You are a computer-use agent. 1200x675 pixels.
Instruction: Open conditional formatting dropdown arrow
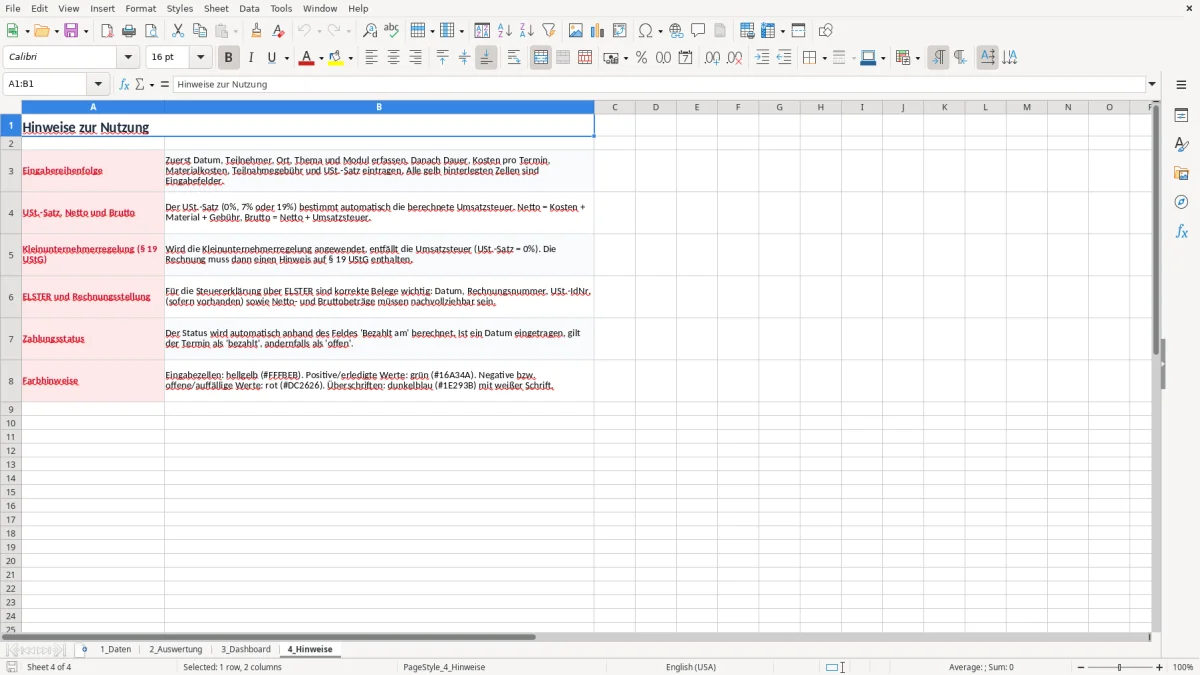click(917, 58)
